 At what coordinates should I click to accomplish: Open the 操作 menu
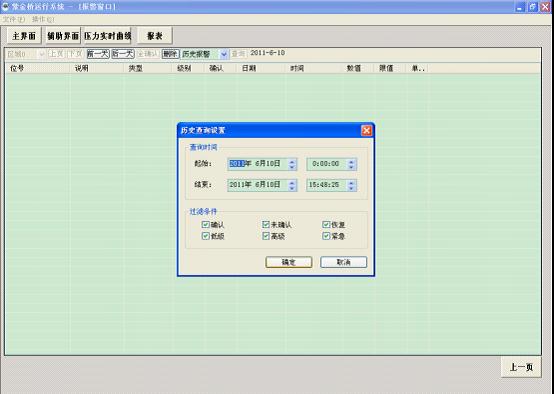43,19
